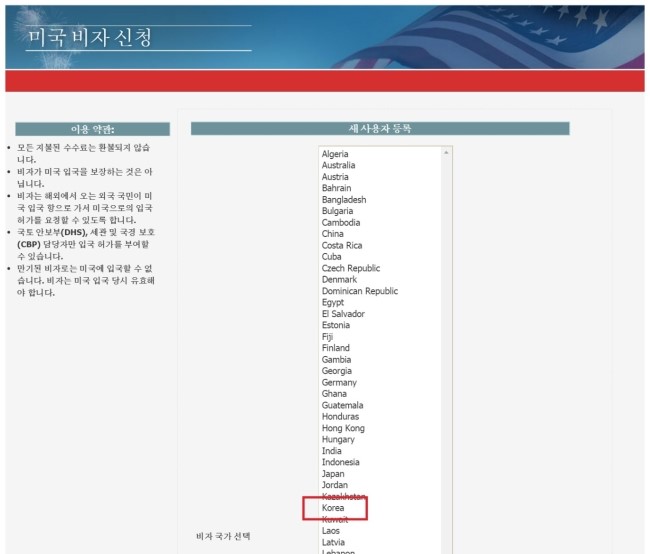Select China from the dropdown options

332,234
